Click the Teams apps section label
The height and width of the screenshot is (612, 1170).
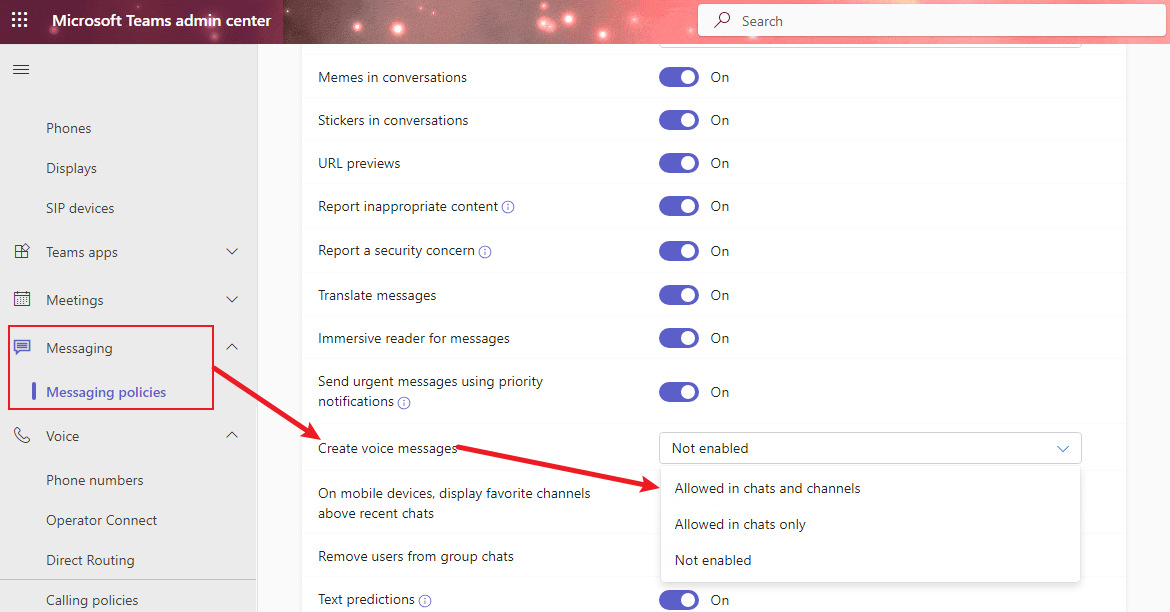tap(82, 252)
